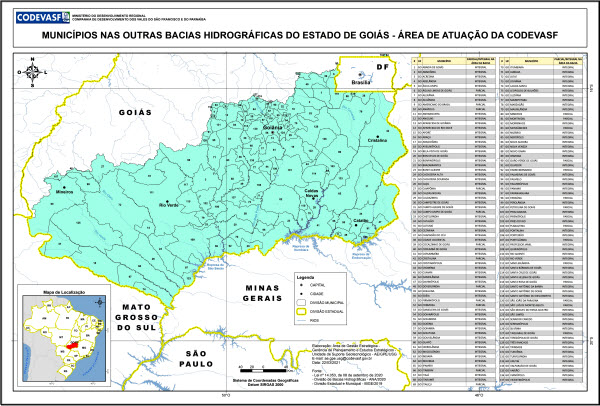Screen dimensions: 600x406
Task: Click the red highlighted area in location map
Action: coord(72,346)
